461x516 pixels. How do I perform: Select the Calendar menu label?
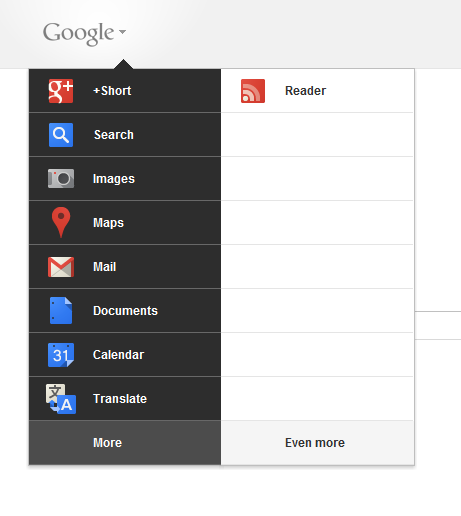118,355
